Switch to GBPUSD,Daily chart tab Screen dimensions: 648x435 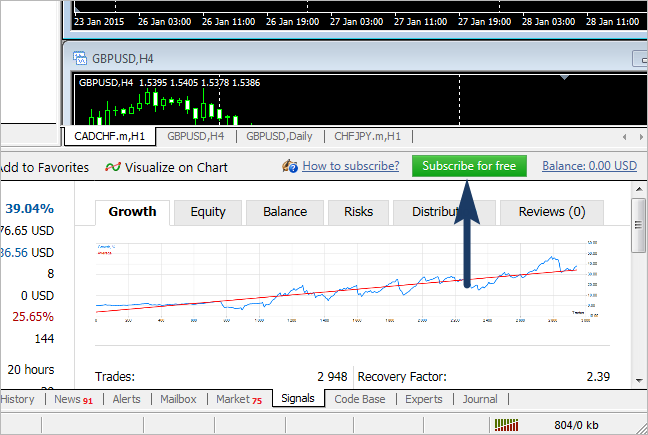click(x=279, y=136)
